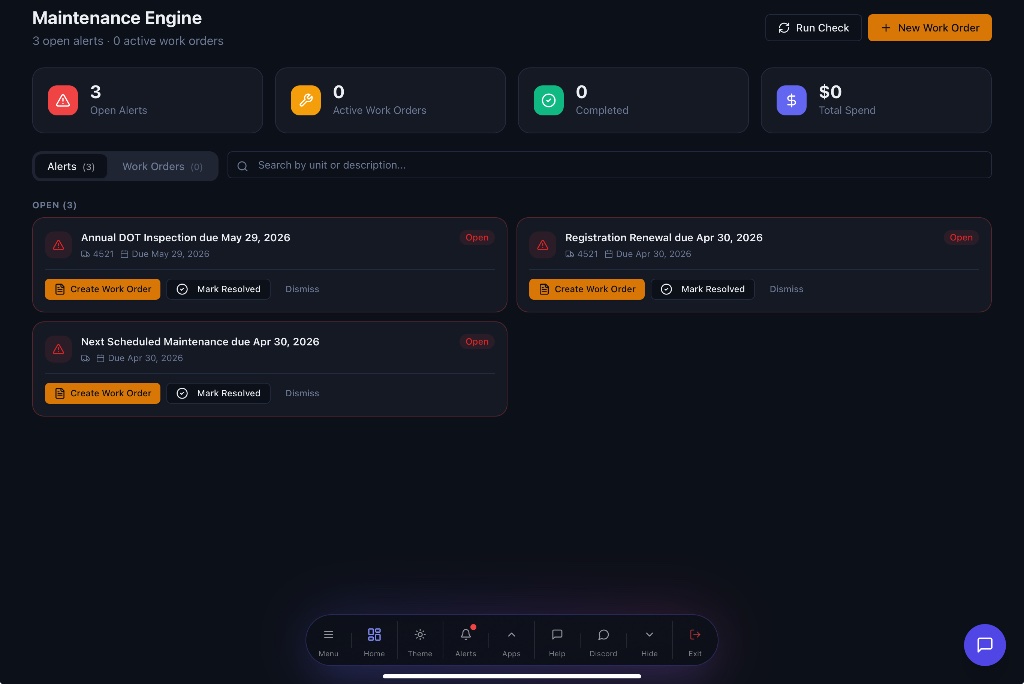Image resolution: width=1024 pixels, height=684 pixels.
Task: Click Run Check button
Action: [813, 27]
